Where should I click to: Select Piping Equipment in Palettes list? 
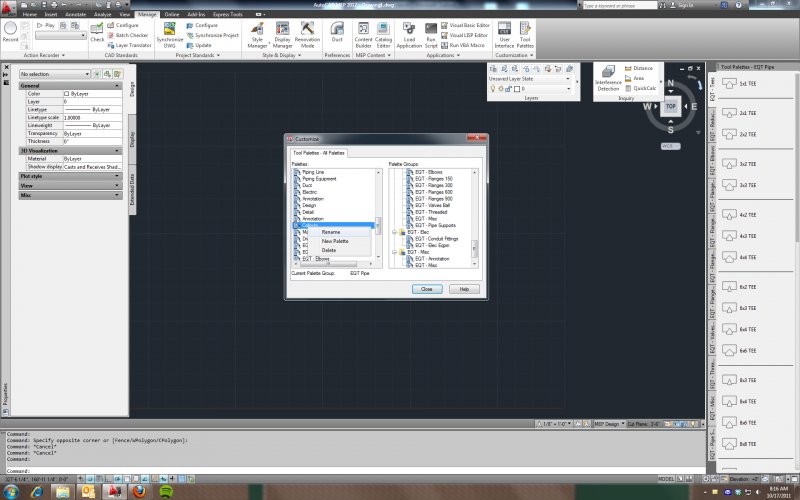319,179
